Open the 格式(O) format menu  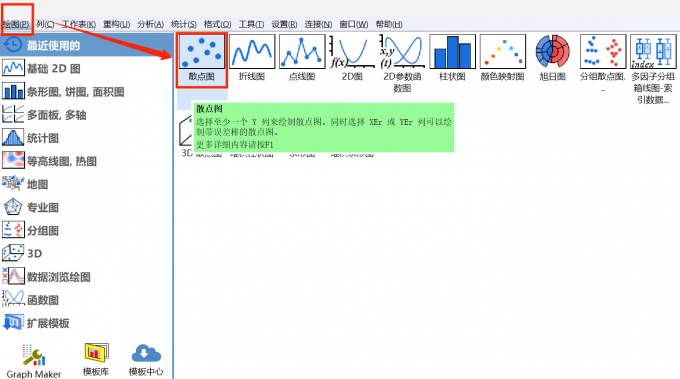pyautogui.click(x=218, y=24)
